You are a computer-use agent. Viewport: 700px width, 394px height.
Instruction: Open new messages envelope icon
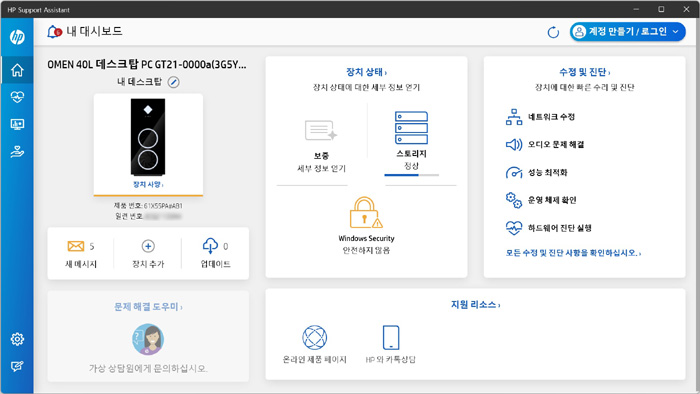75,246
